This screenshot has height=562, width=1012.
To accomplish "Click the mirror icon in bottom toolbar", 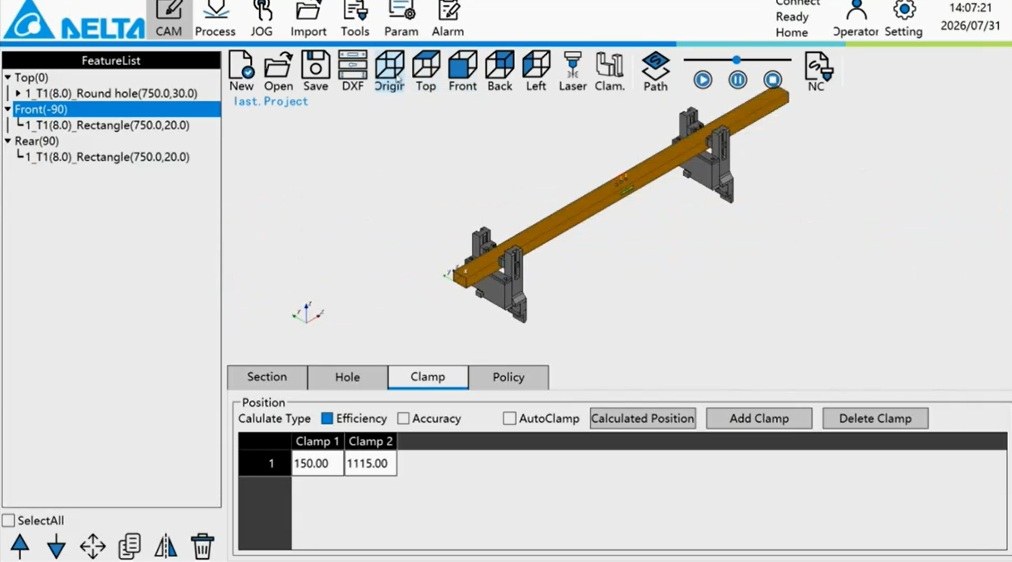I will [166, 546].
